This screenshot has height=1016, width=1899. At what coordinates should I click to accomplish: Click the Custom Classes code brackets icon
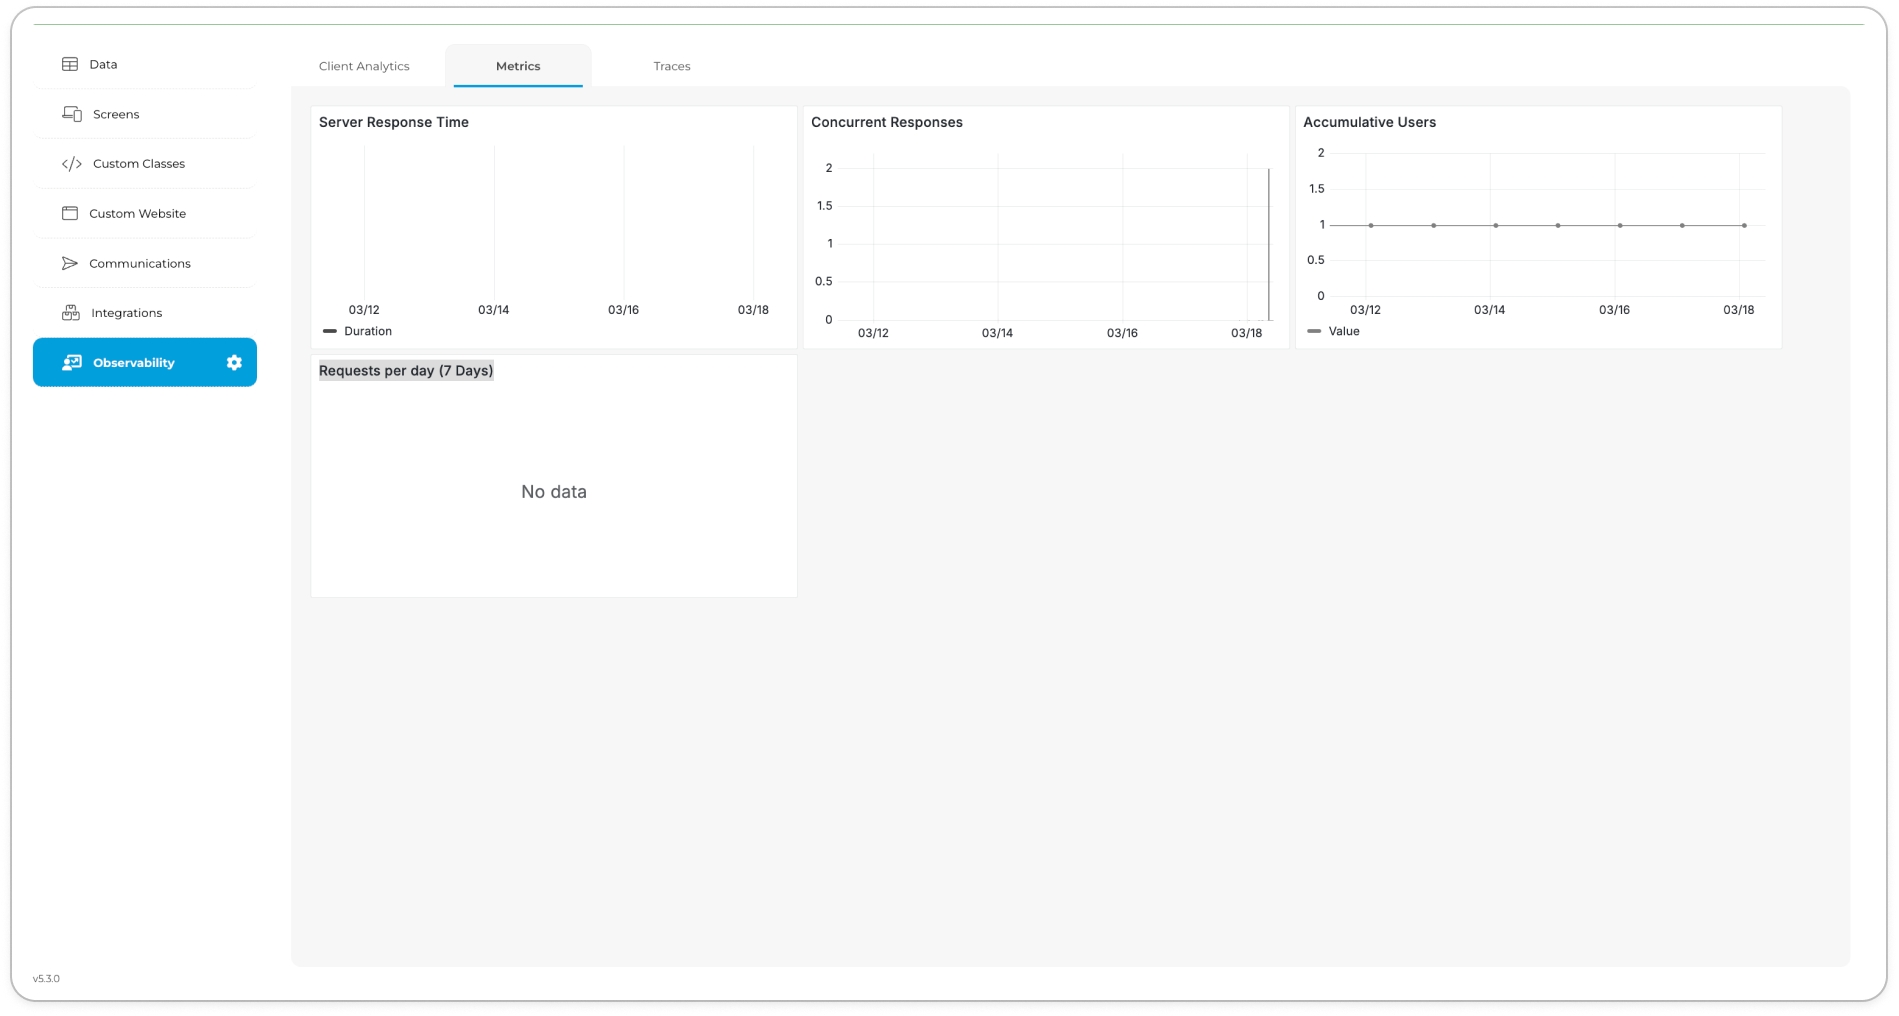click(x=72, y=164)
